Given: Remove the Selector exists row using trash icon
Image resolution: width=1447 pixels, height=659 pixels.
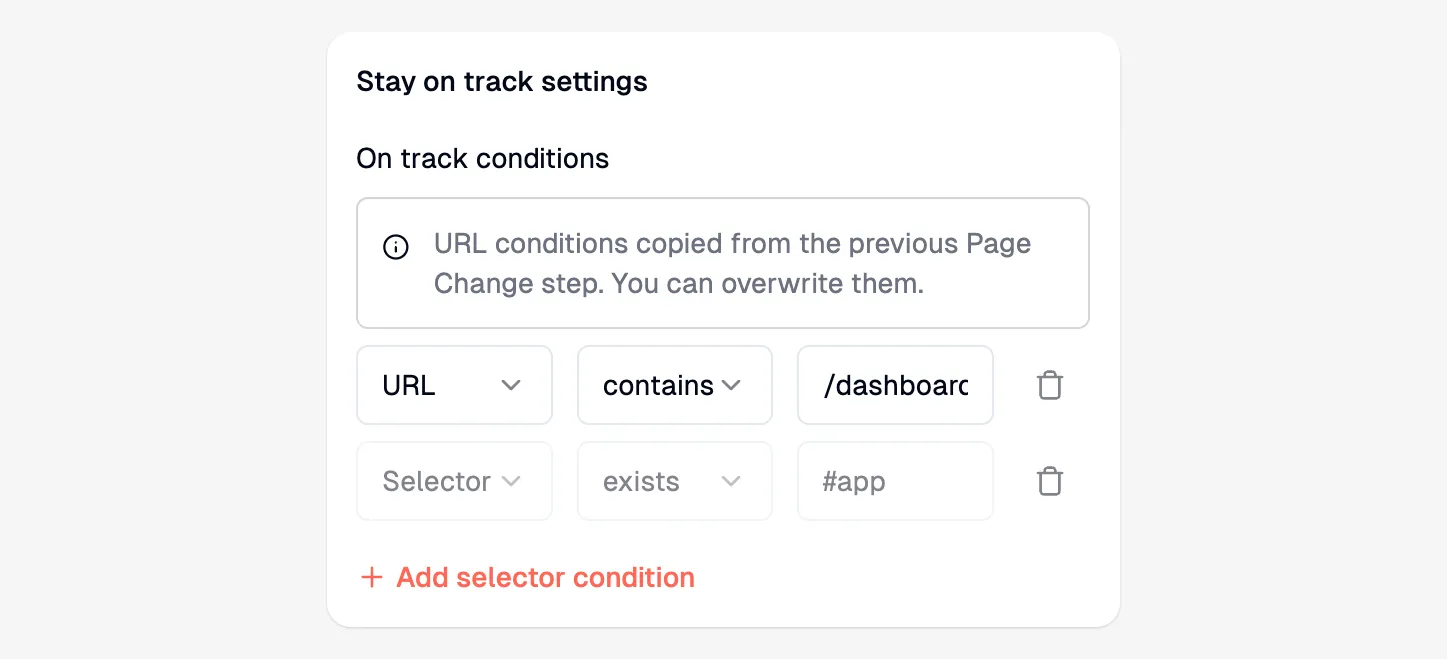Looking at the screenshot, I should (x=1049, y=481).
